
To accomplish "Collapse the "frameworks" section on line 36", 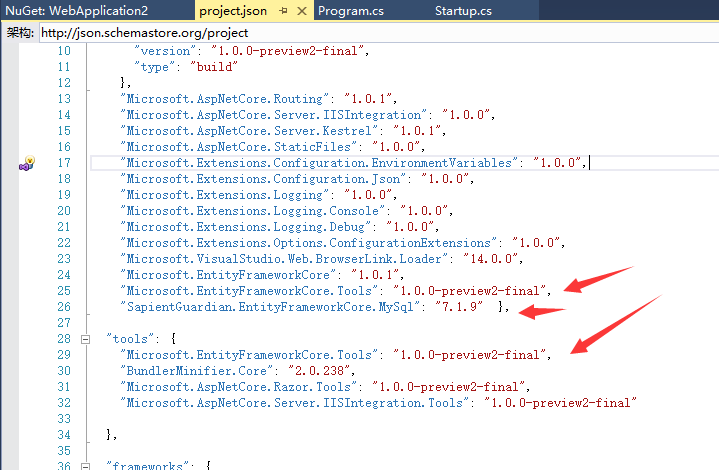I will coord(85,466).
